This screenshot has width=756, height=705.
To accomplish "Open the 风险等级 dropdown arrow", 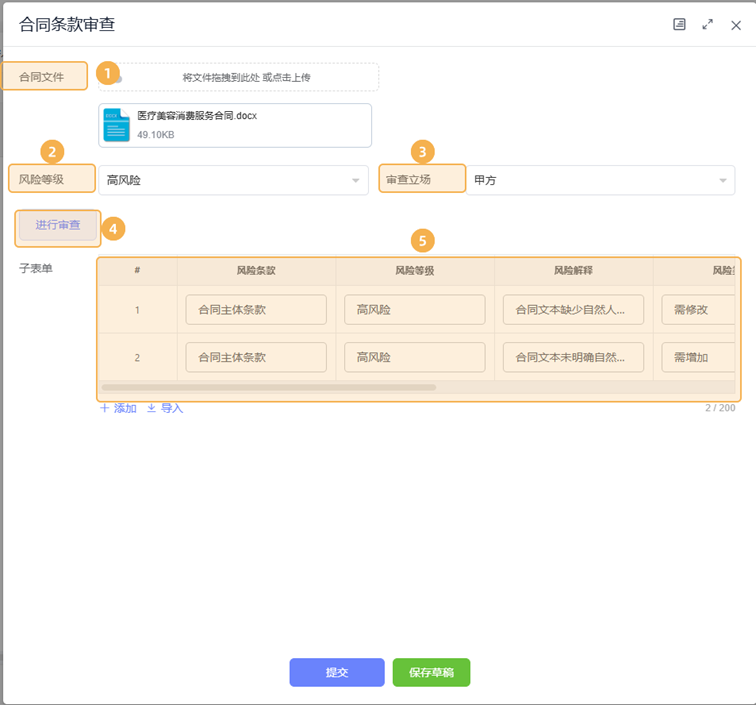I will 355,180.
